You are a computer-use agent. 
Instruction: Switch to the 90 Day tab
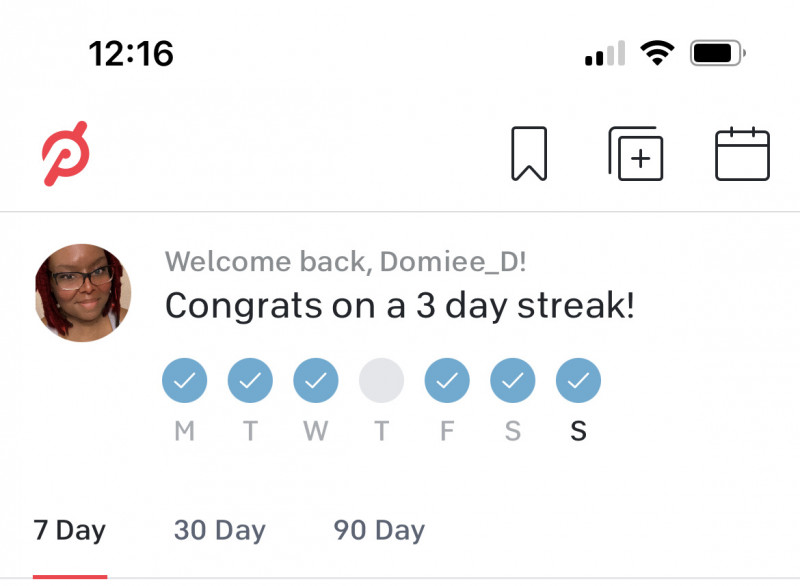tap(379, 530)
